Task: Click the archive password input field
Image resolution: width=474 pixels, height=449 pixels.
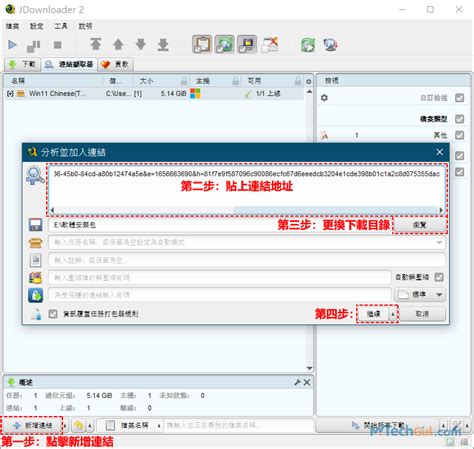Action: 219,277
